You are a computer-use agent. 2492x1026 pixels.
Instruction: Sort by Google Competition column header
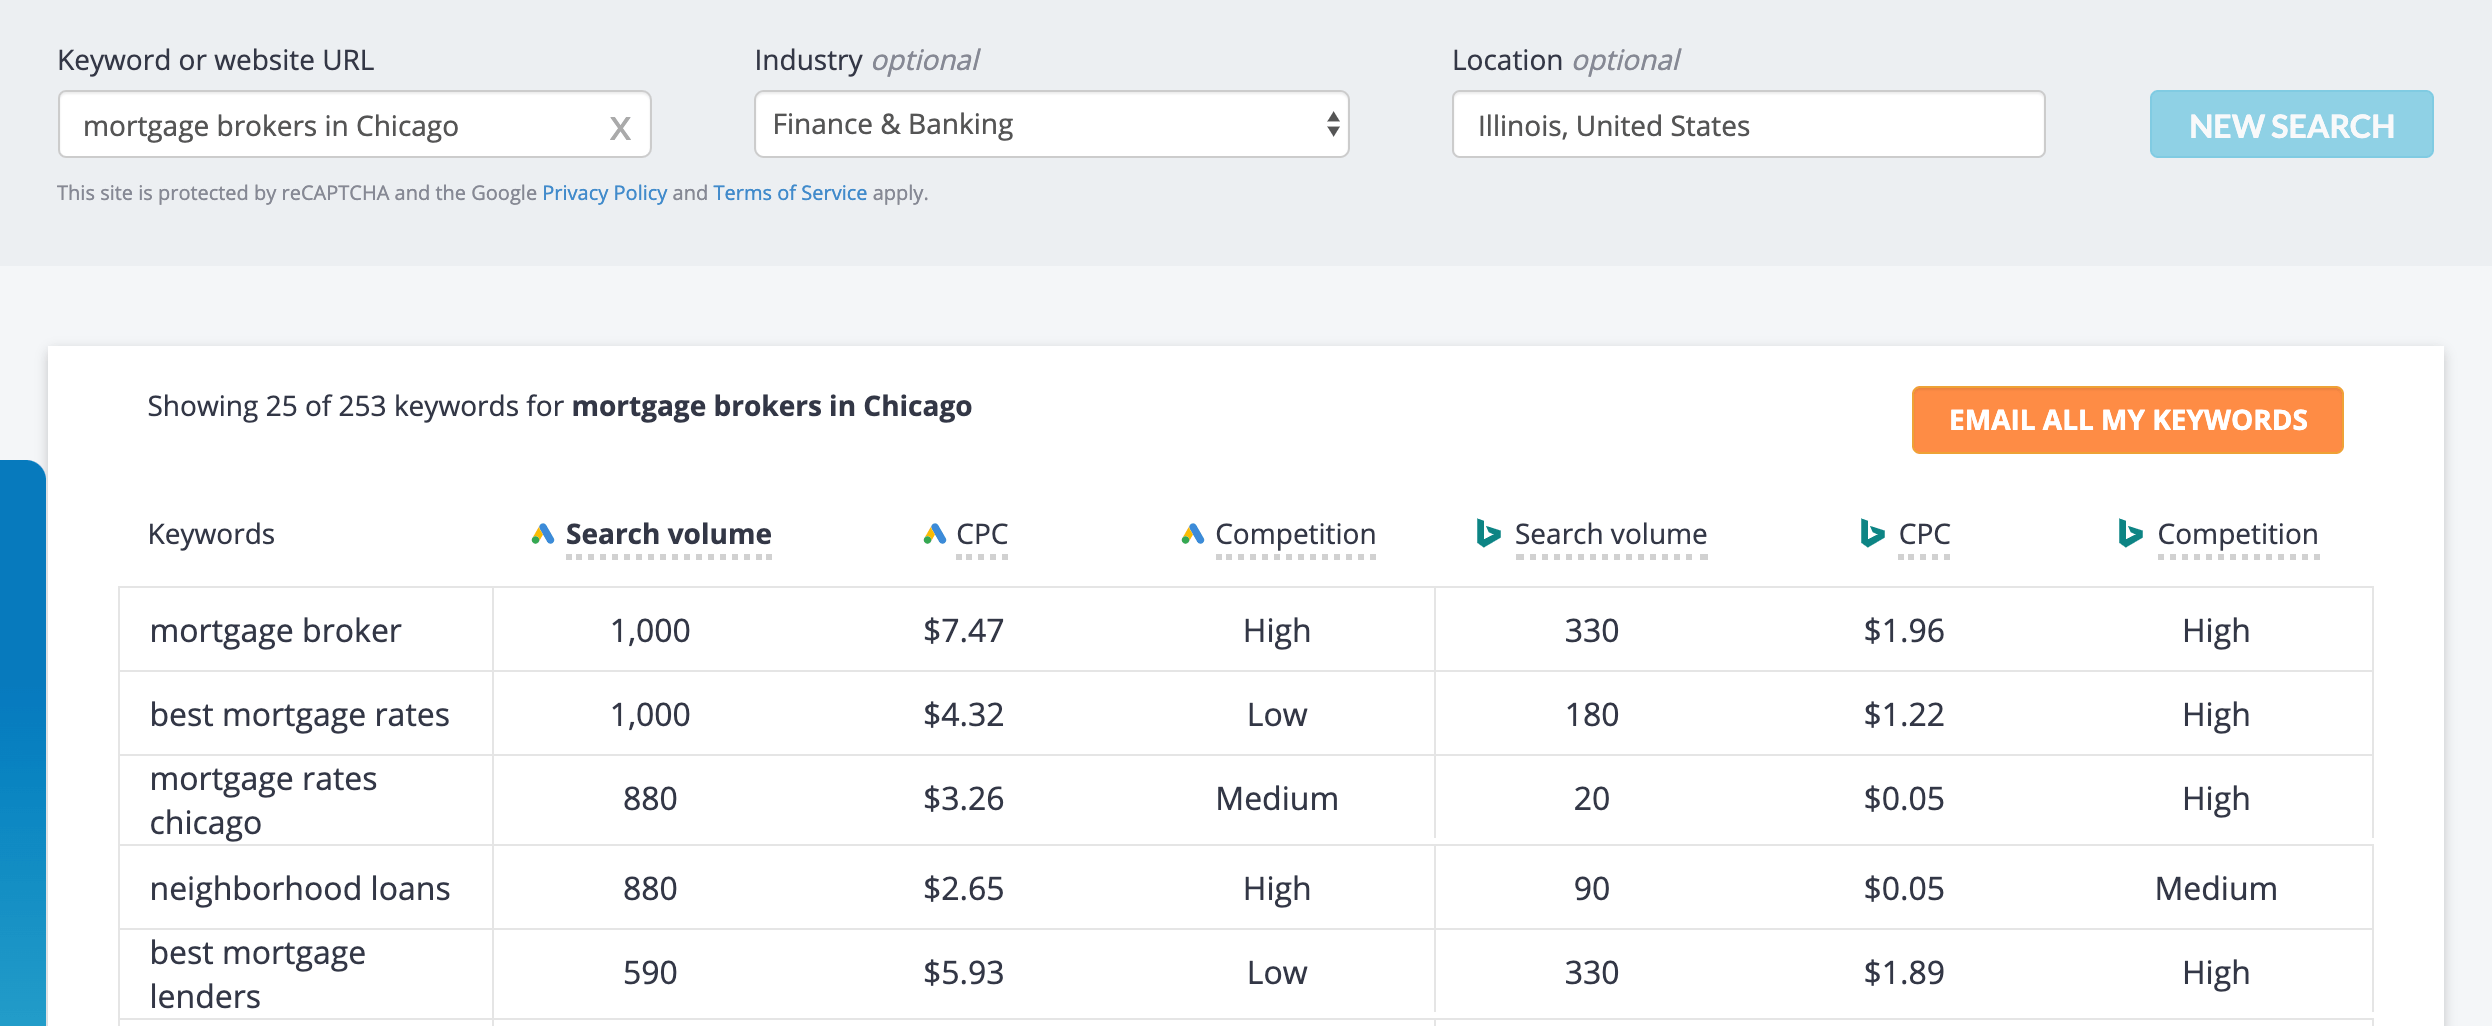(1295, 534)
